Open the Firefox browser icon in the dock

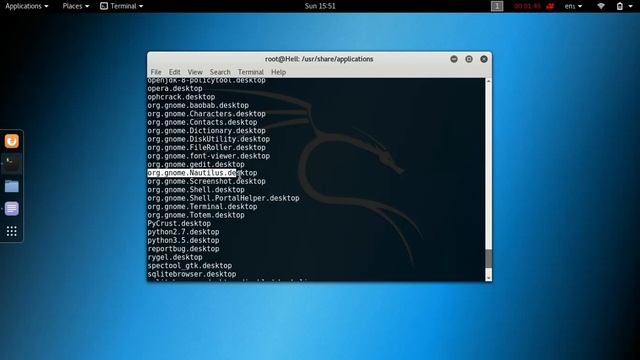[x=11, y=141]
